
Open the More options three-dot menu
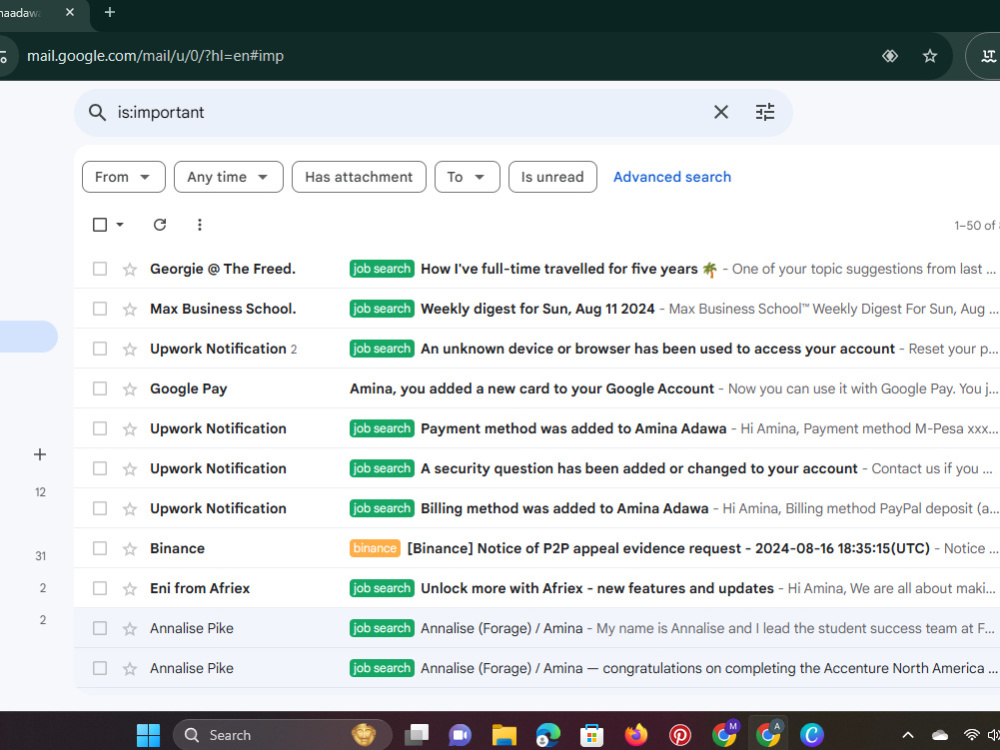coord(200,224)
